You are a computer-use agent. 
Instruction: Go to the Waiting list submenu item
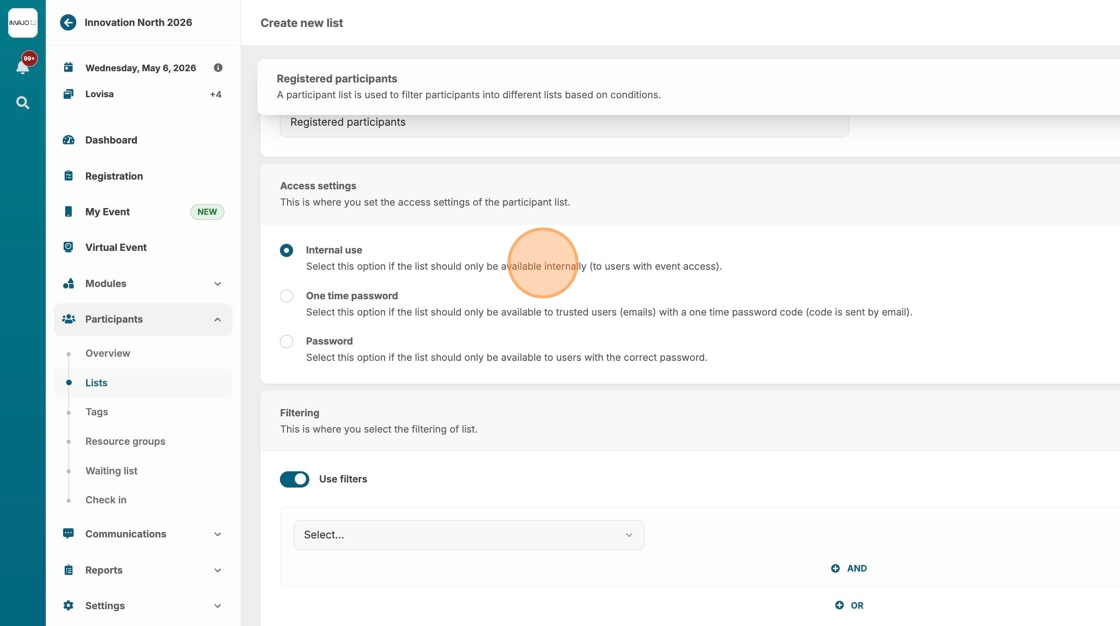(111, 471)
